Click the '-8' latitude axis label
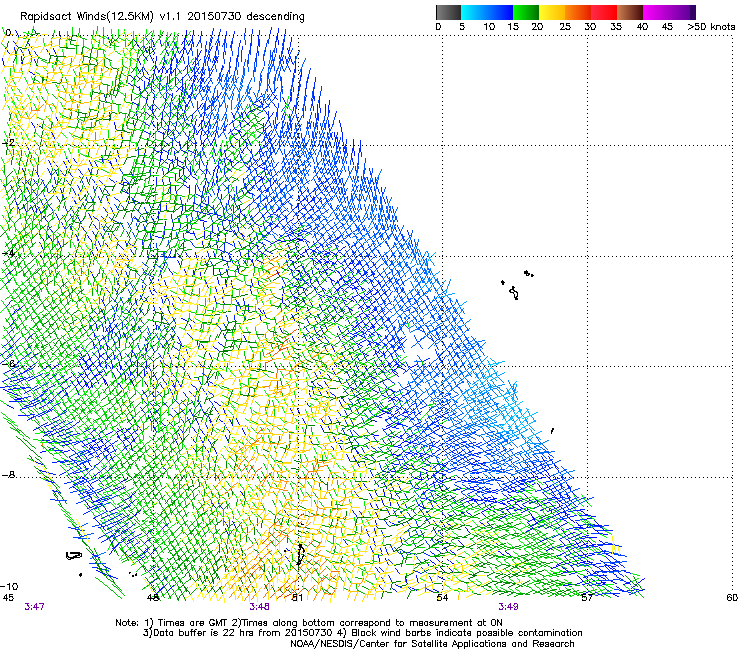Image resolution: width=740 pixels, height=650 pixels. (x=8, y=475)
